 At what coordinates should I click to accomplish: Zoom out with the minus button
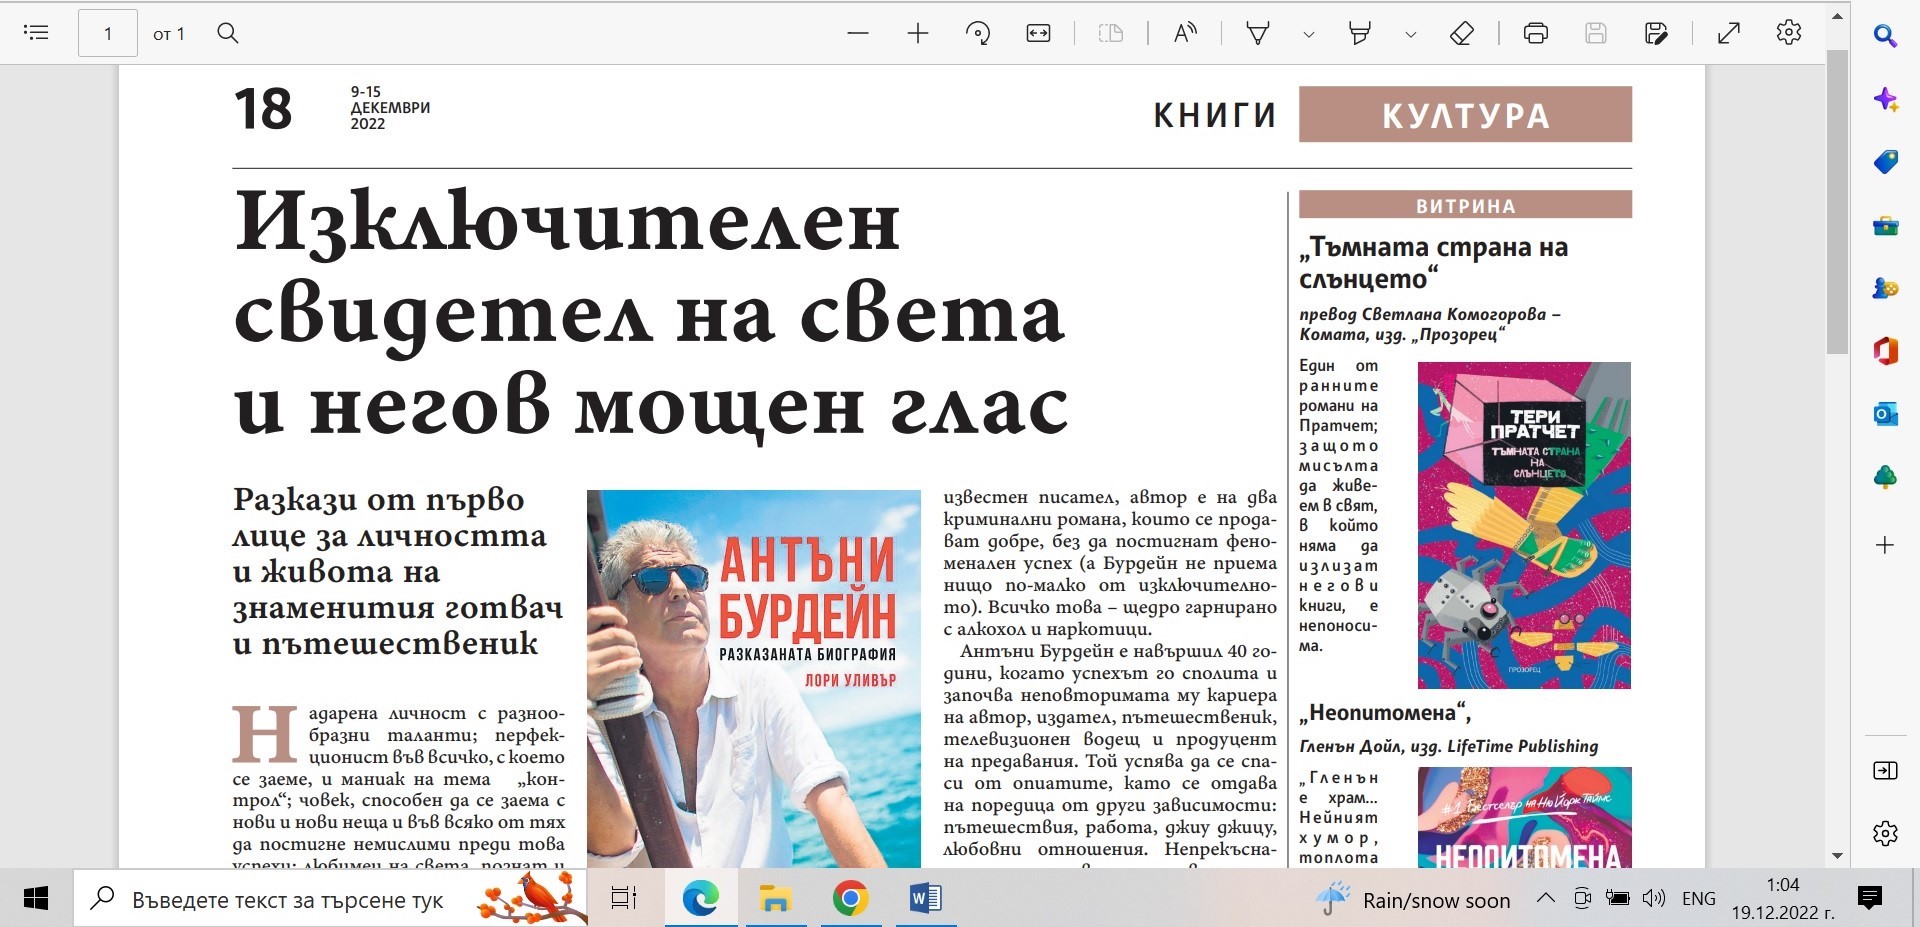click(x=858, y=33)
